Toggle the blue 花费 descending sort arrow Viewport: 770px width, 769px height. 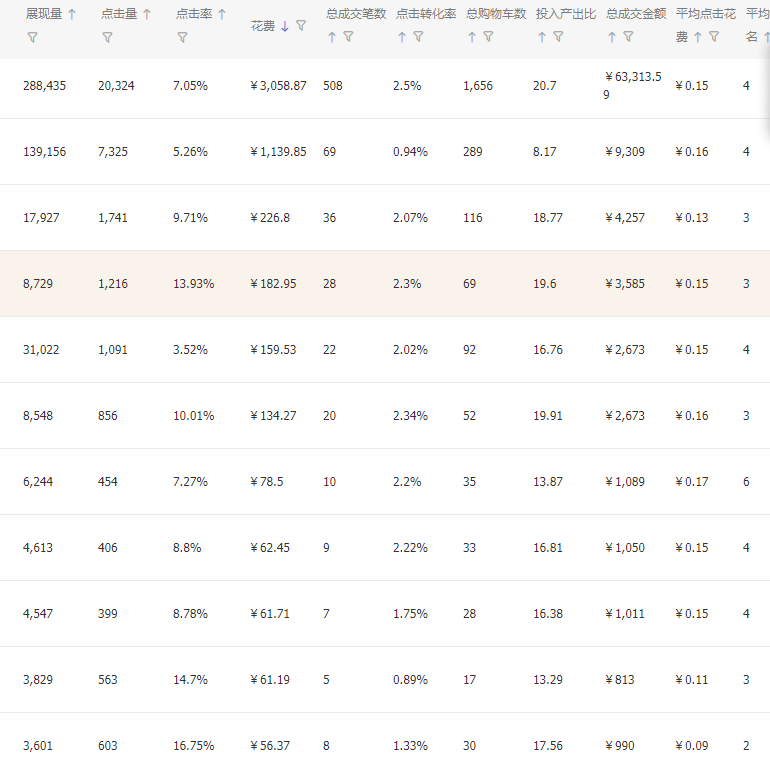tap(285, 26)
